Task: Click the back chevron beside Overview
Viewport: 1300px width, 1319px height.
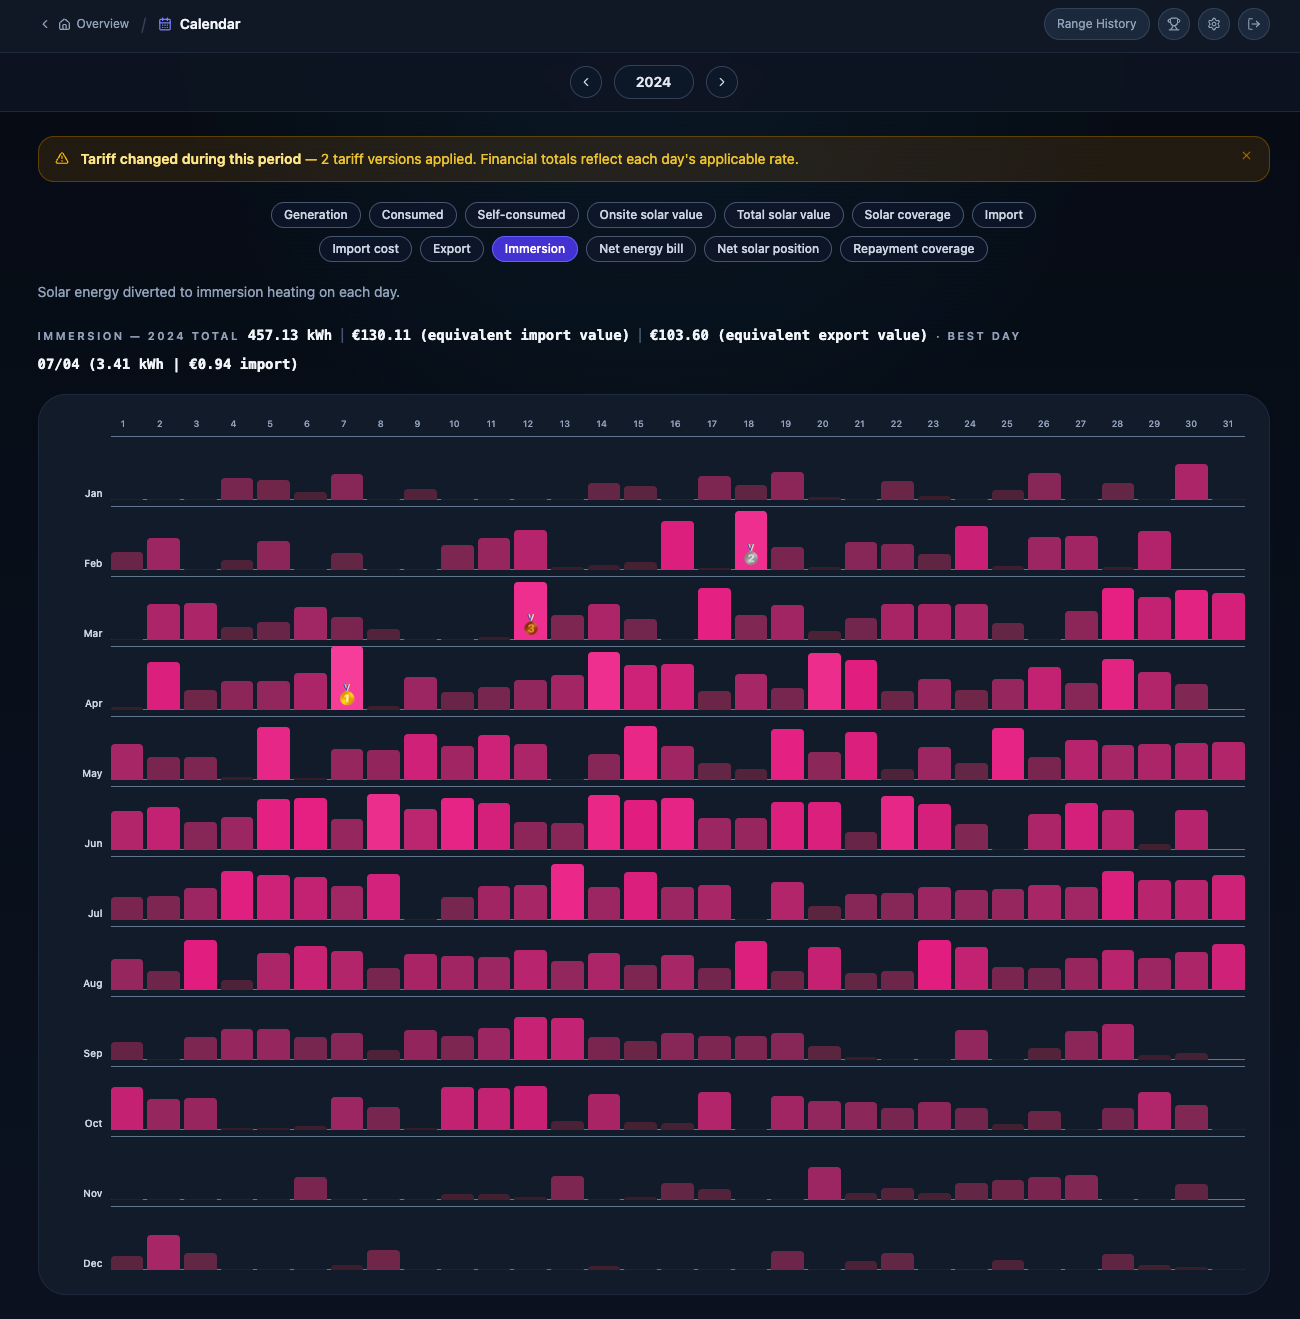Action: (44, 24)
